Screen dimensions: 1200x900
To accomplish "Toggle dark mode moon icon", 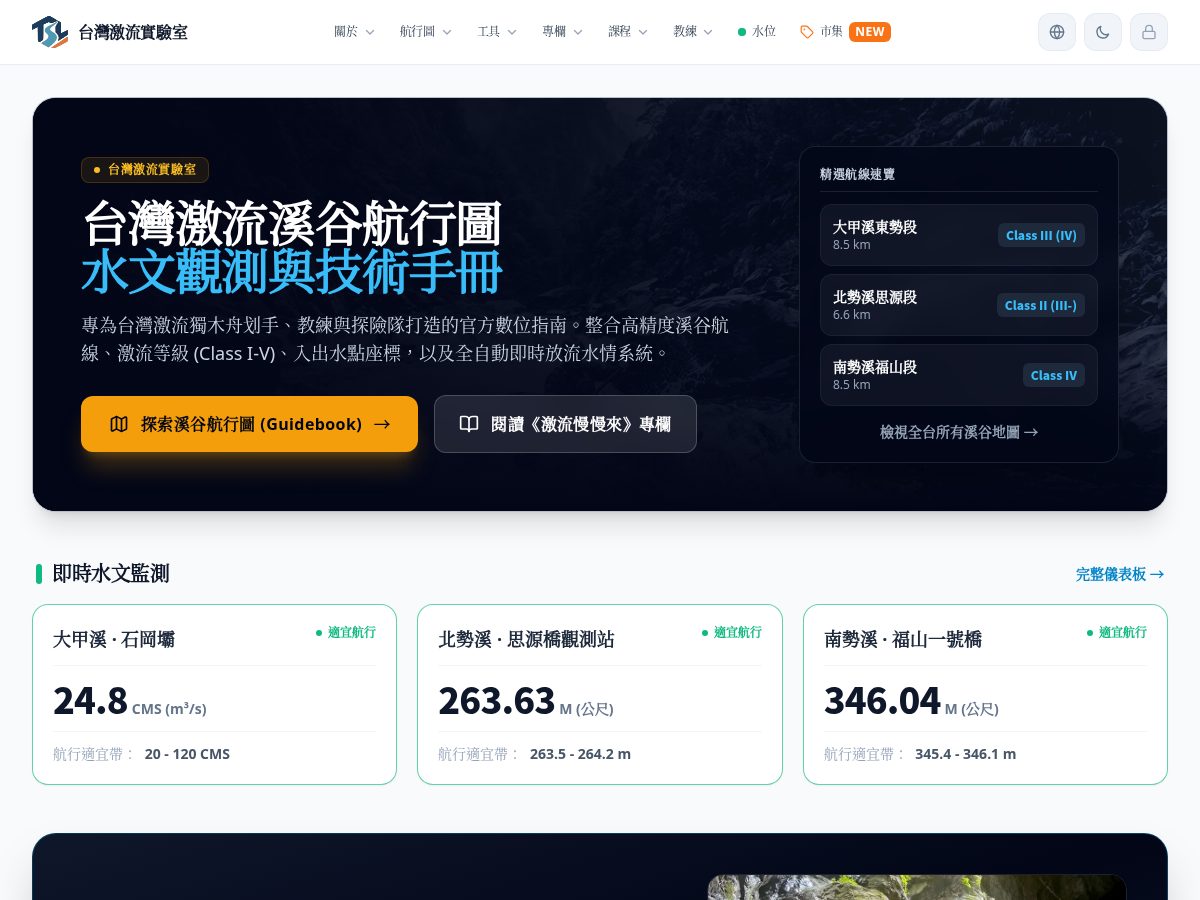I will [x=1103, y=32].
